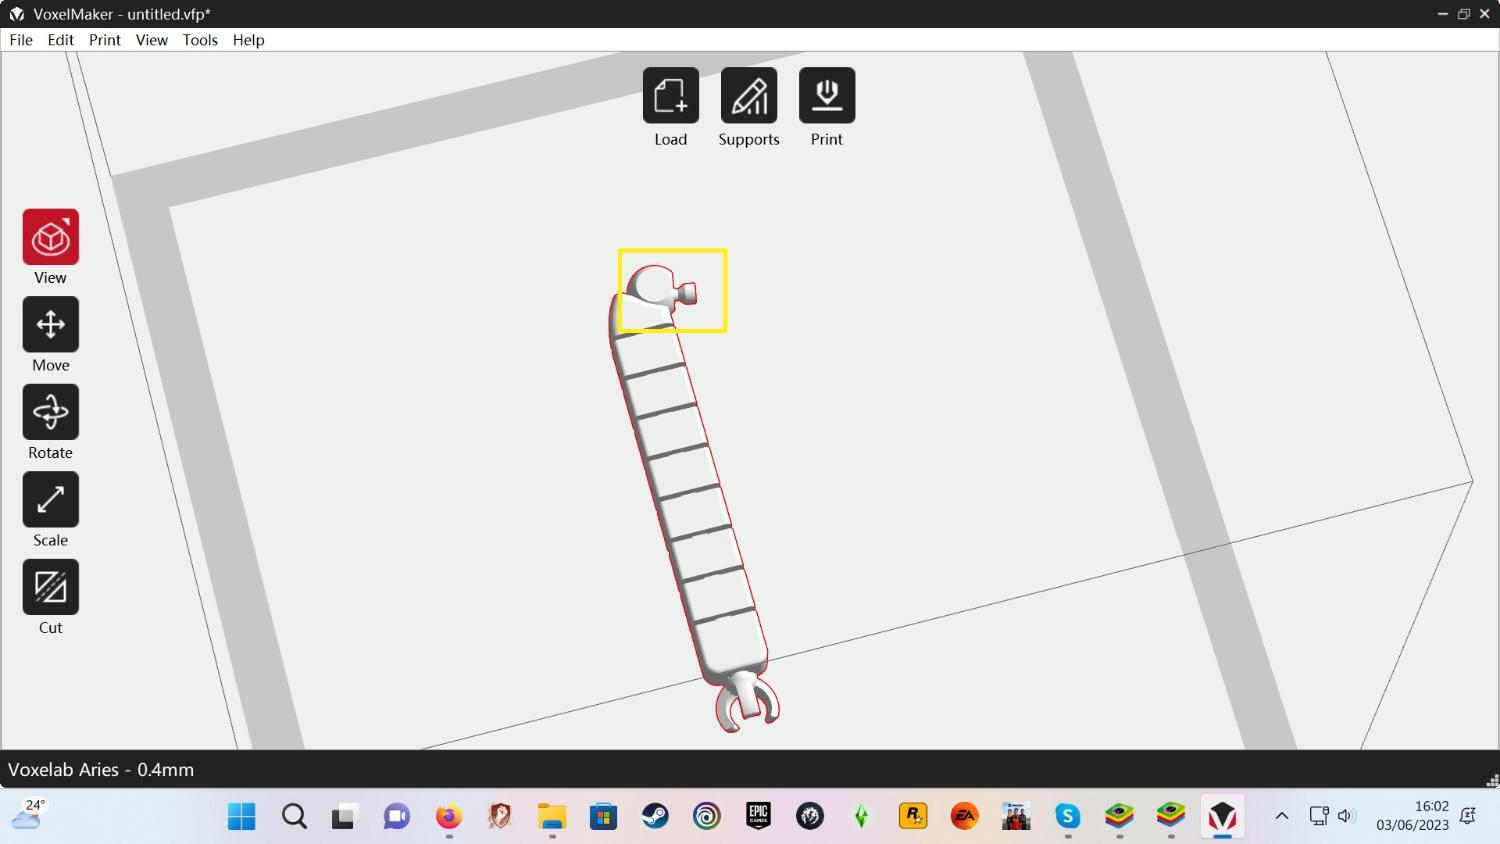Open the weather widget showing 24°
The width and height of the screenshot is (1500, 844).
pyautogui.click(x=29, y=815)
